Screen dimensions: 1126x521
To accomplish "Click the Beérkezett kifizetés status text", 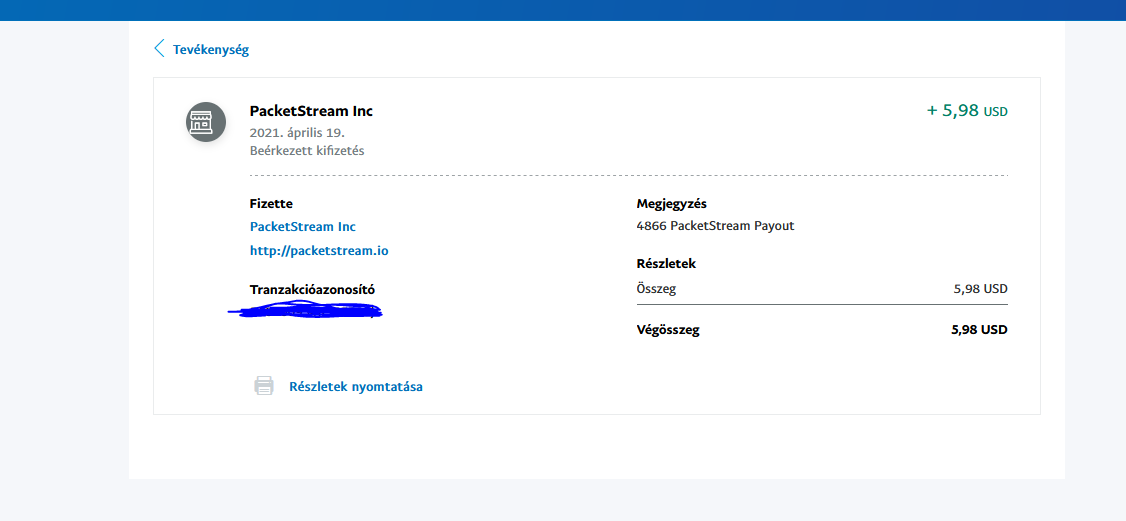I will (306, 151).
